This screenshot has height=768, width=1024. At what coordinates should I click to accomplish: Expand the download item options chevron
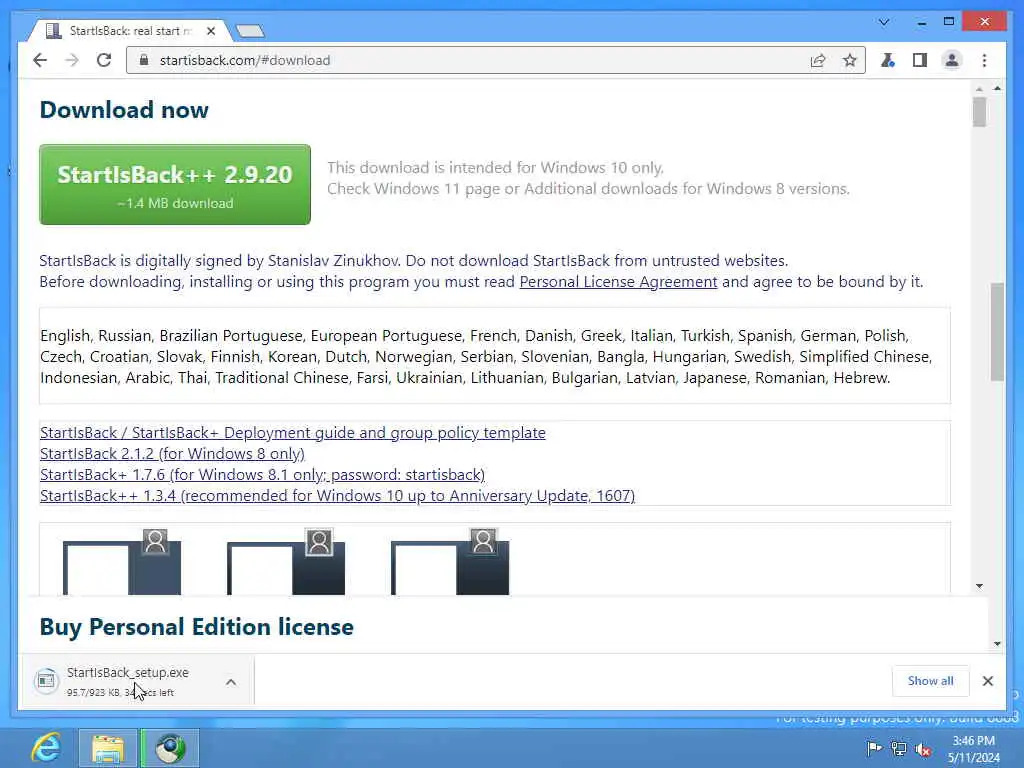click(x=231, y=682)
